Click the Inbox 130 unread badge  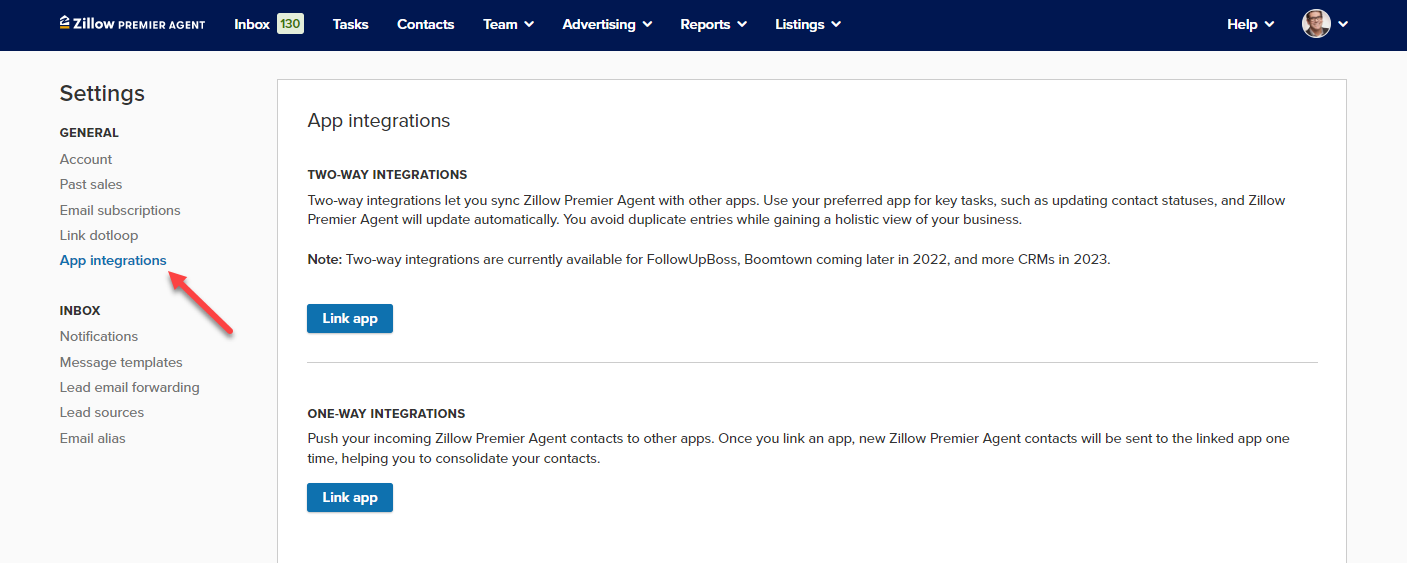[290, 24]
